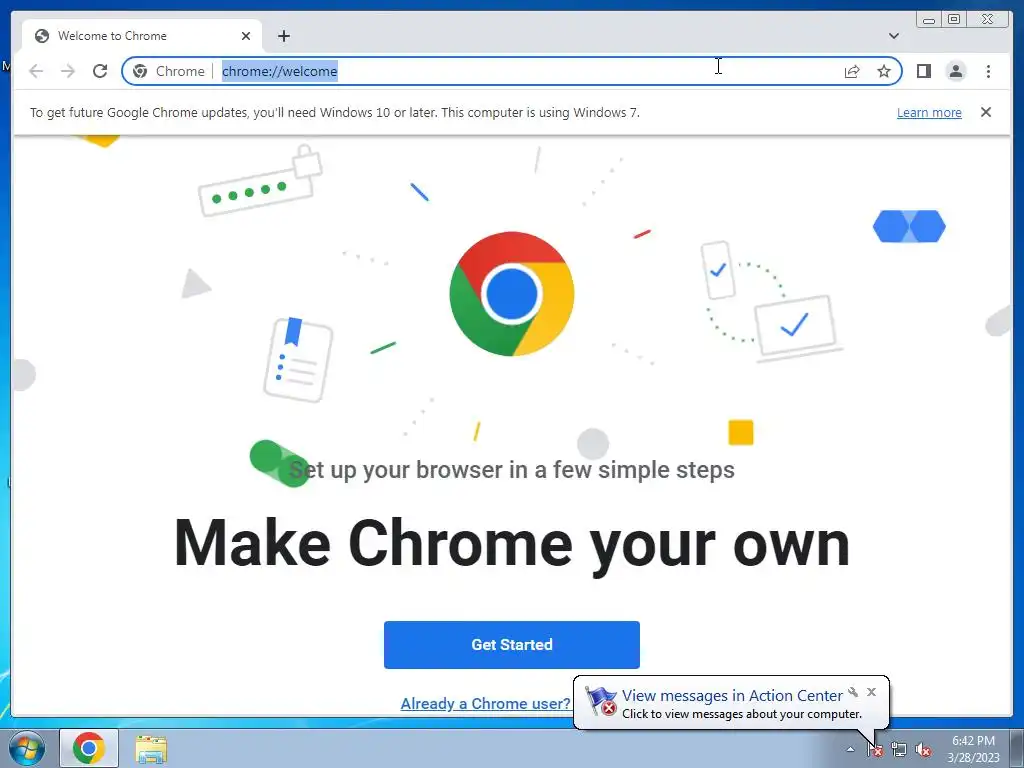The image size is (1024, 768).
Task: Click the "Set up your browser" subtitle text
Action: pos(512,470)
